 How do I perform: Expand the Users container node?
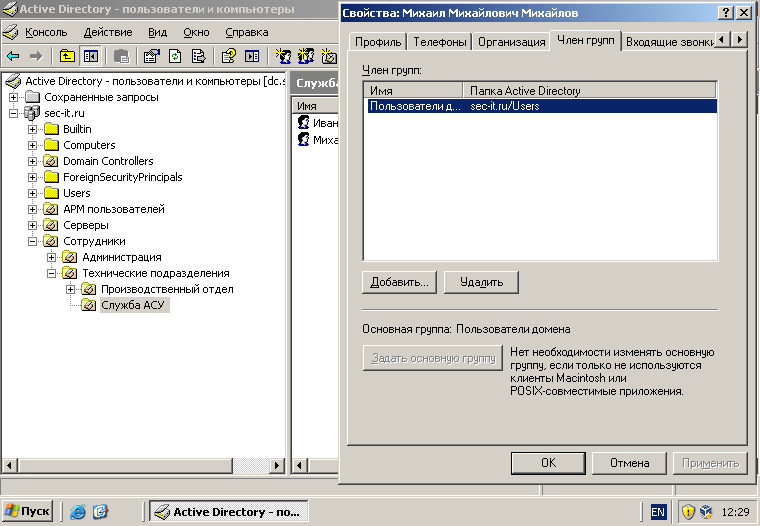tap(32, 193)
